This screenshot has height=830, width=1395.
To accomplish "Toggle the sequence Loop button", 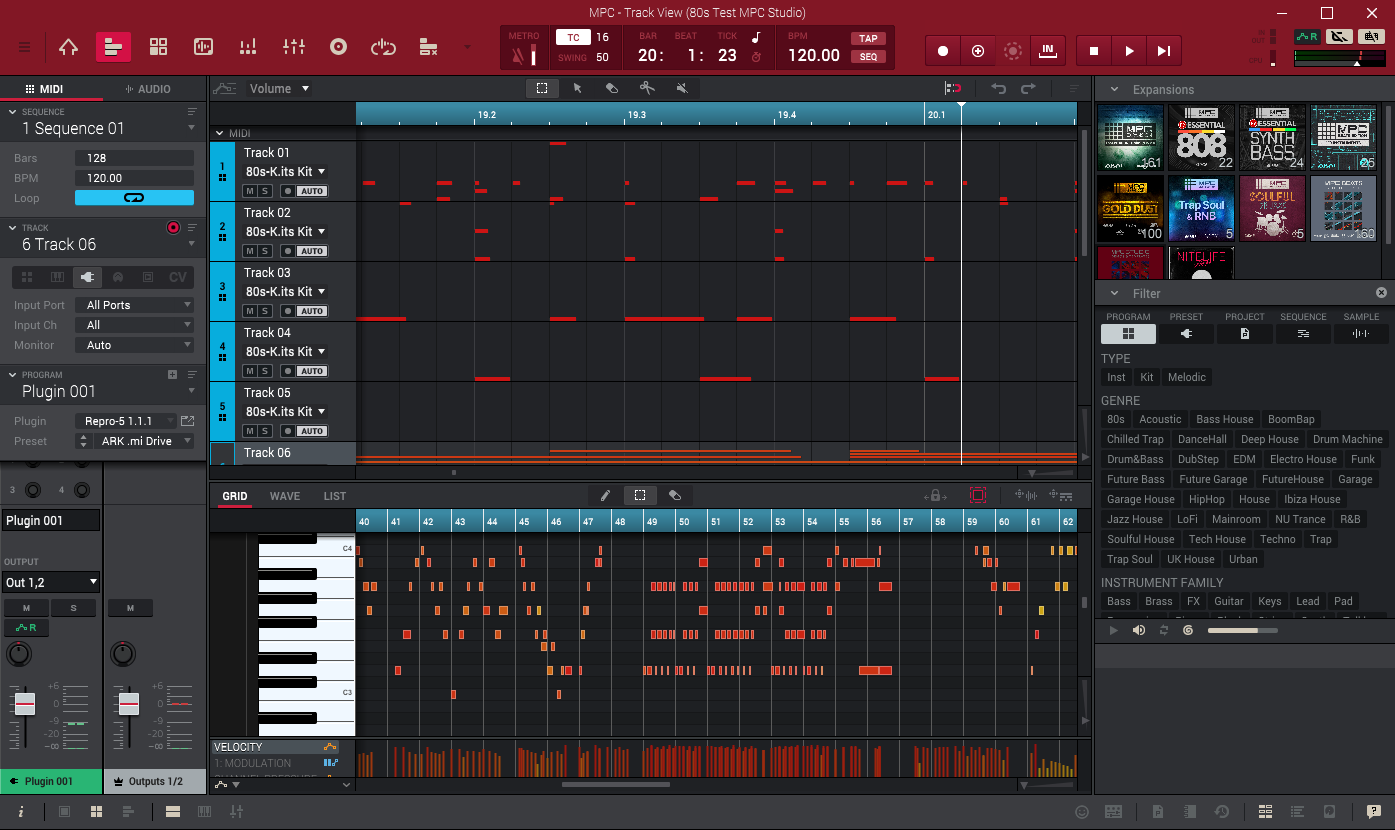I will pyautogui.click(x=134, y=198).
